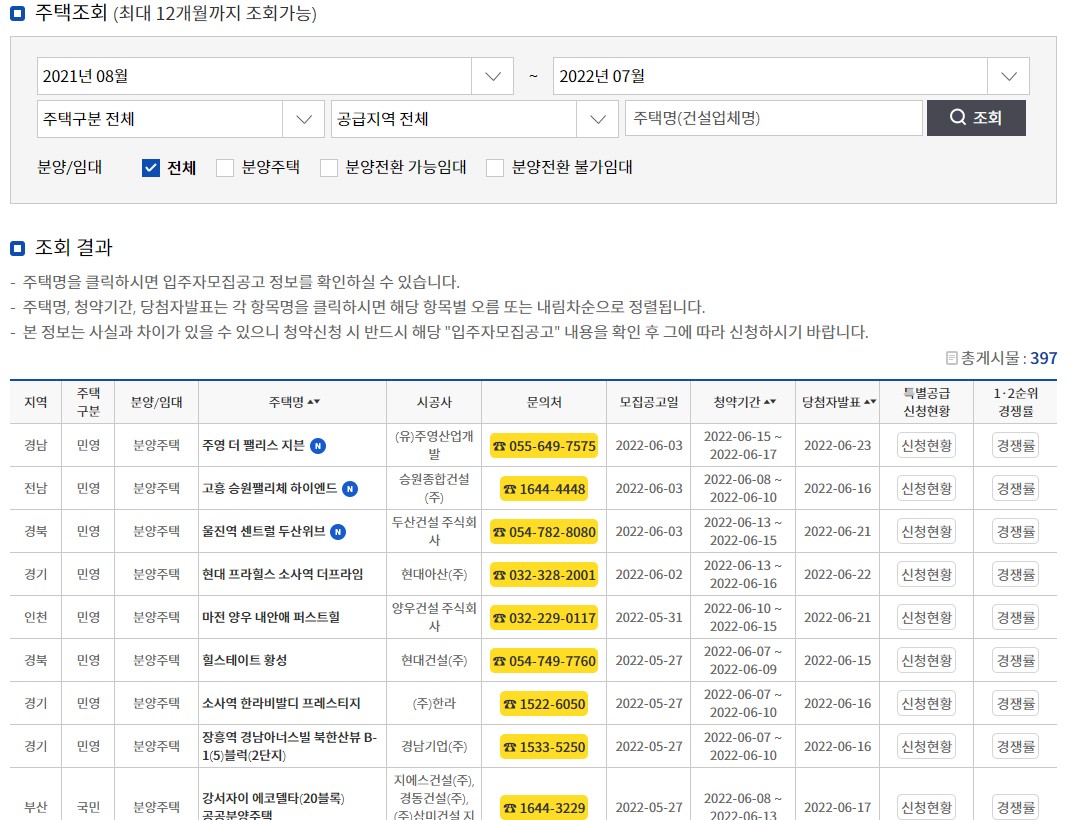The height and width of the screenshot is (820, 1074).
Task: Sort by 청약기간 column header
Action: pyautogui.click(x=744, y=402)
